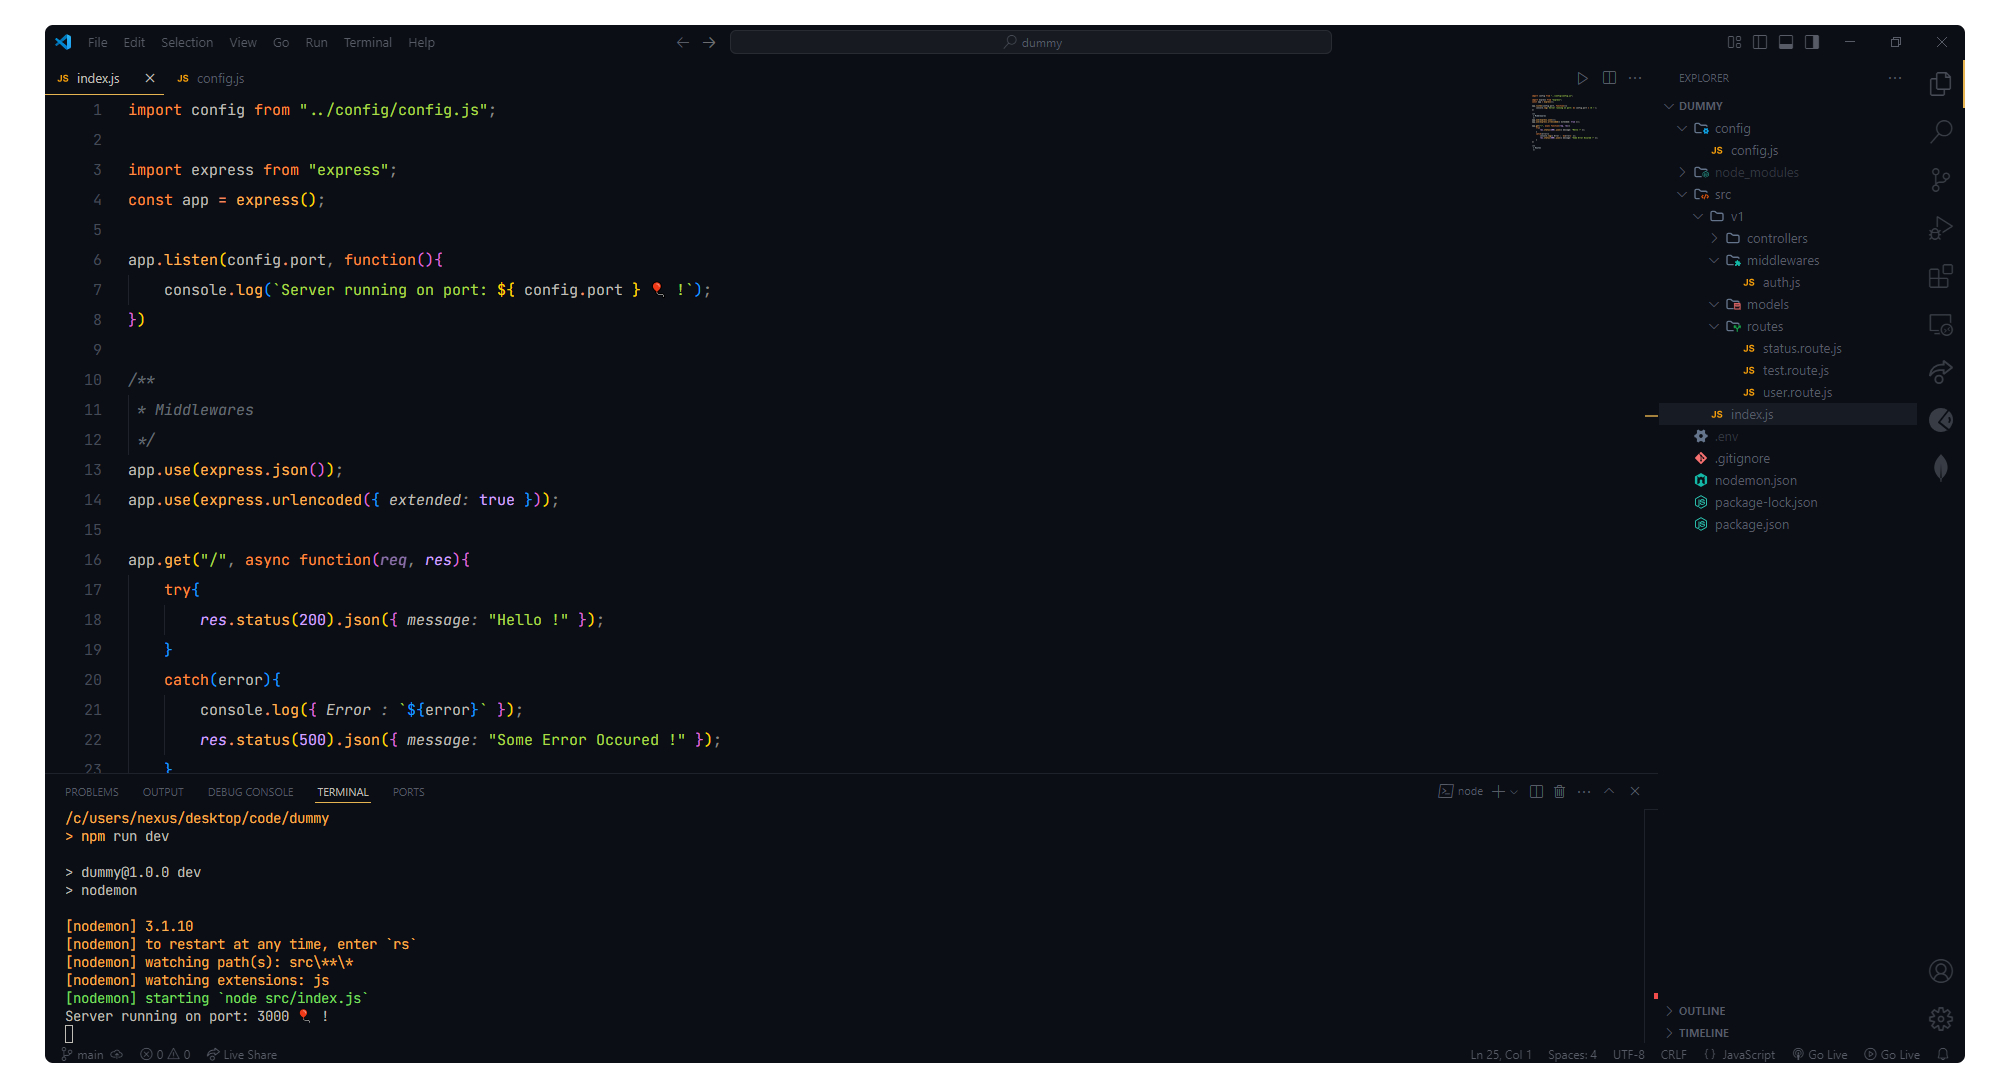Click the VS Code logo icon
Screen dimensions: 2010x1088
tap(64, 42)
